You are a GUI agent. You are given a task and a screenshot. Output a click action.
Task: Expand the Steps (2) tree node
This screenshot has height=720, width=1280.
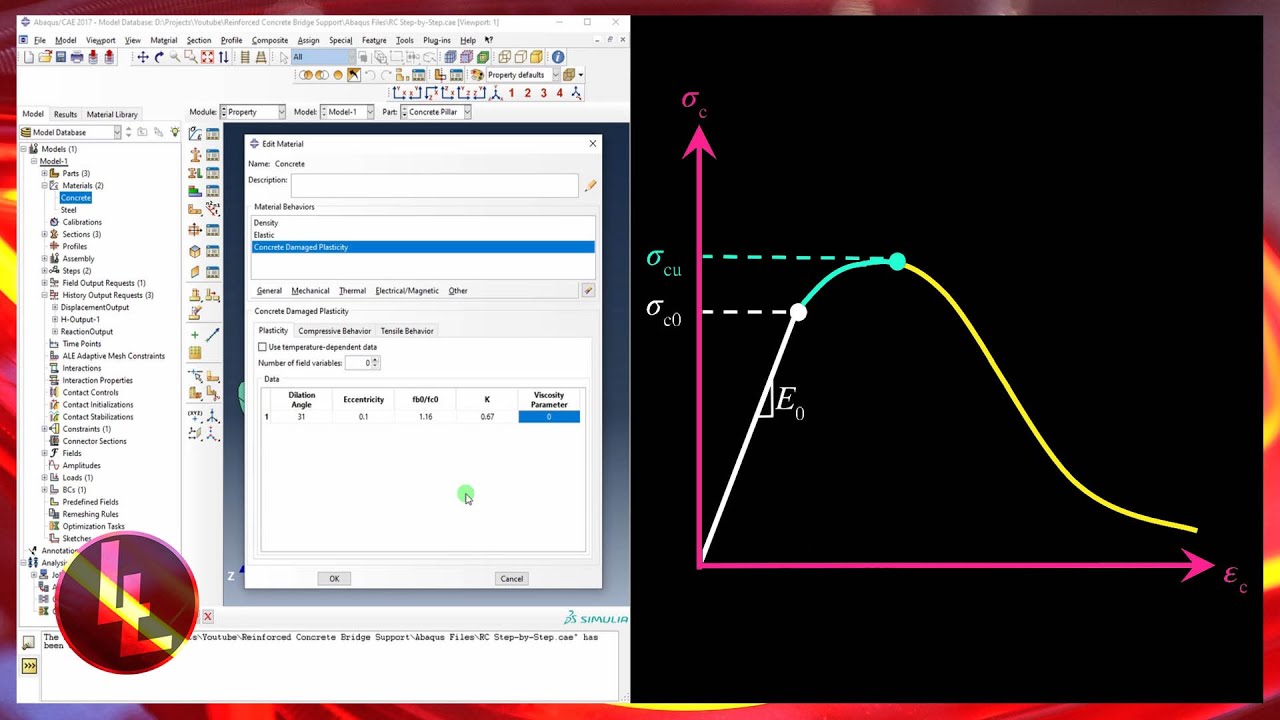pos(44,271)
